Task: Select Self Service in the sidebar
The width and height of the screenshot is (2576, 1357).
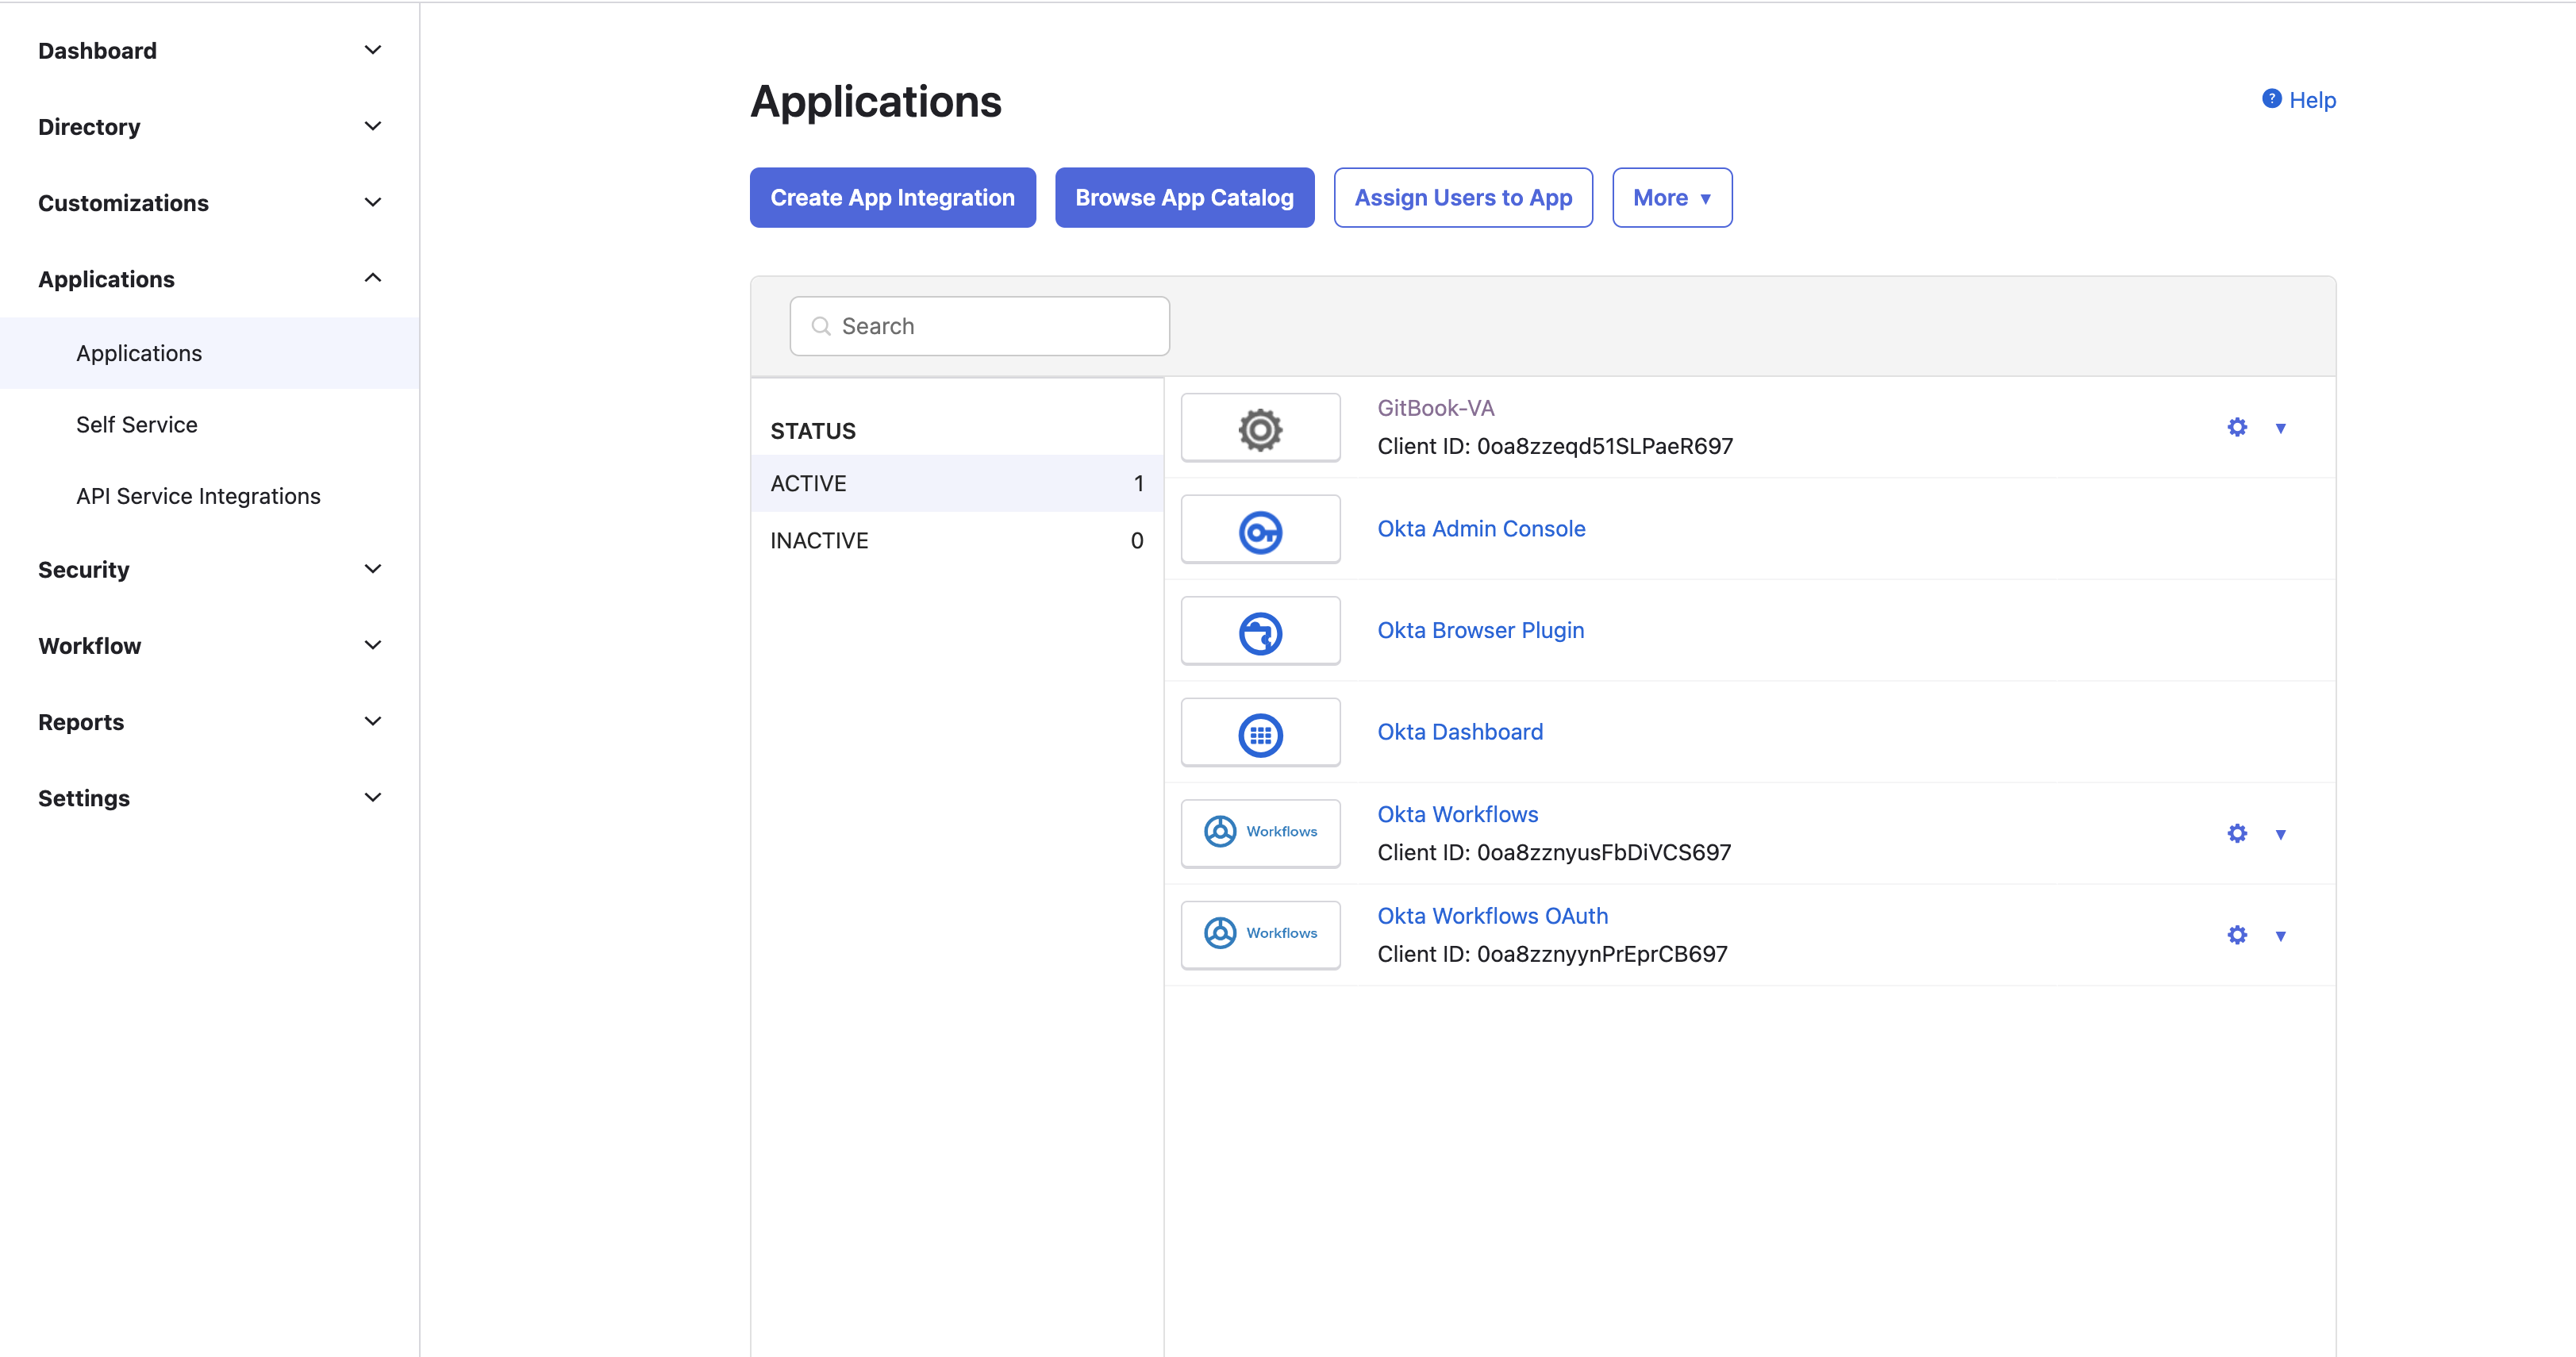Action: [x=136, y=424]
